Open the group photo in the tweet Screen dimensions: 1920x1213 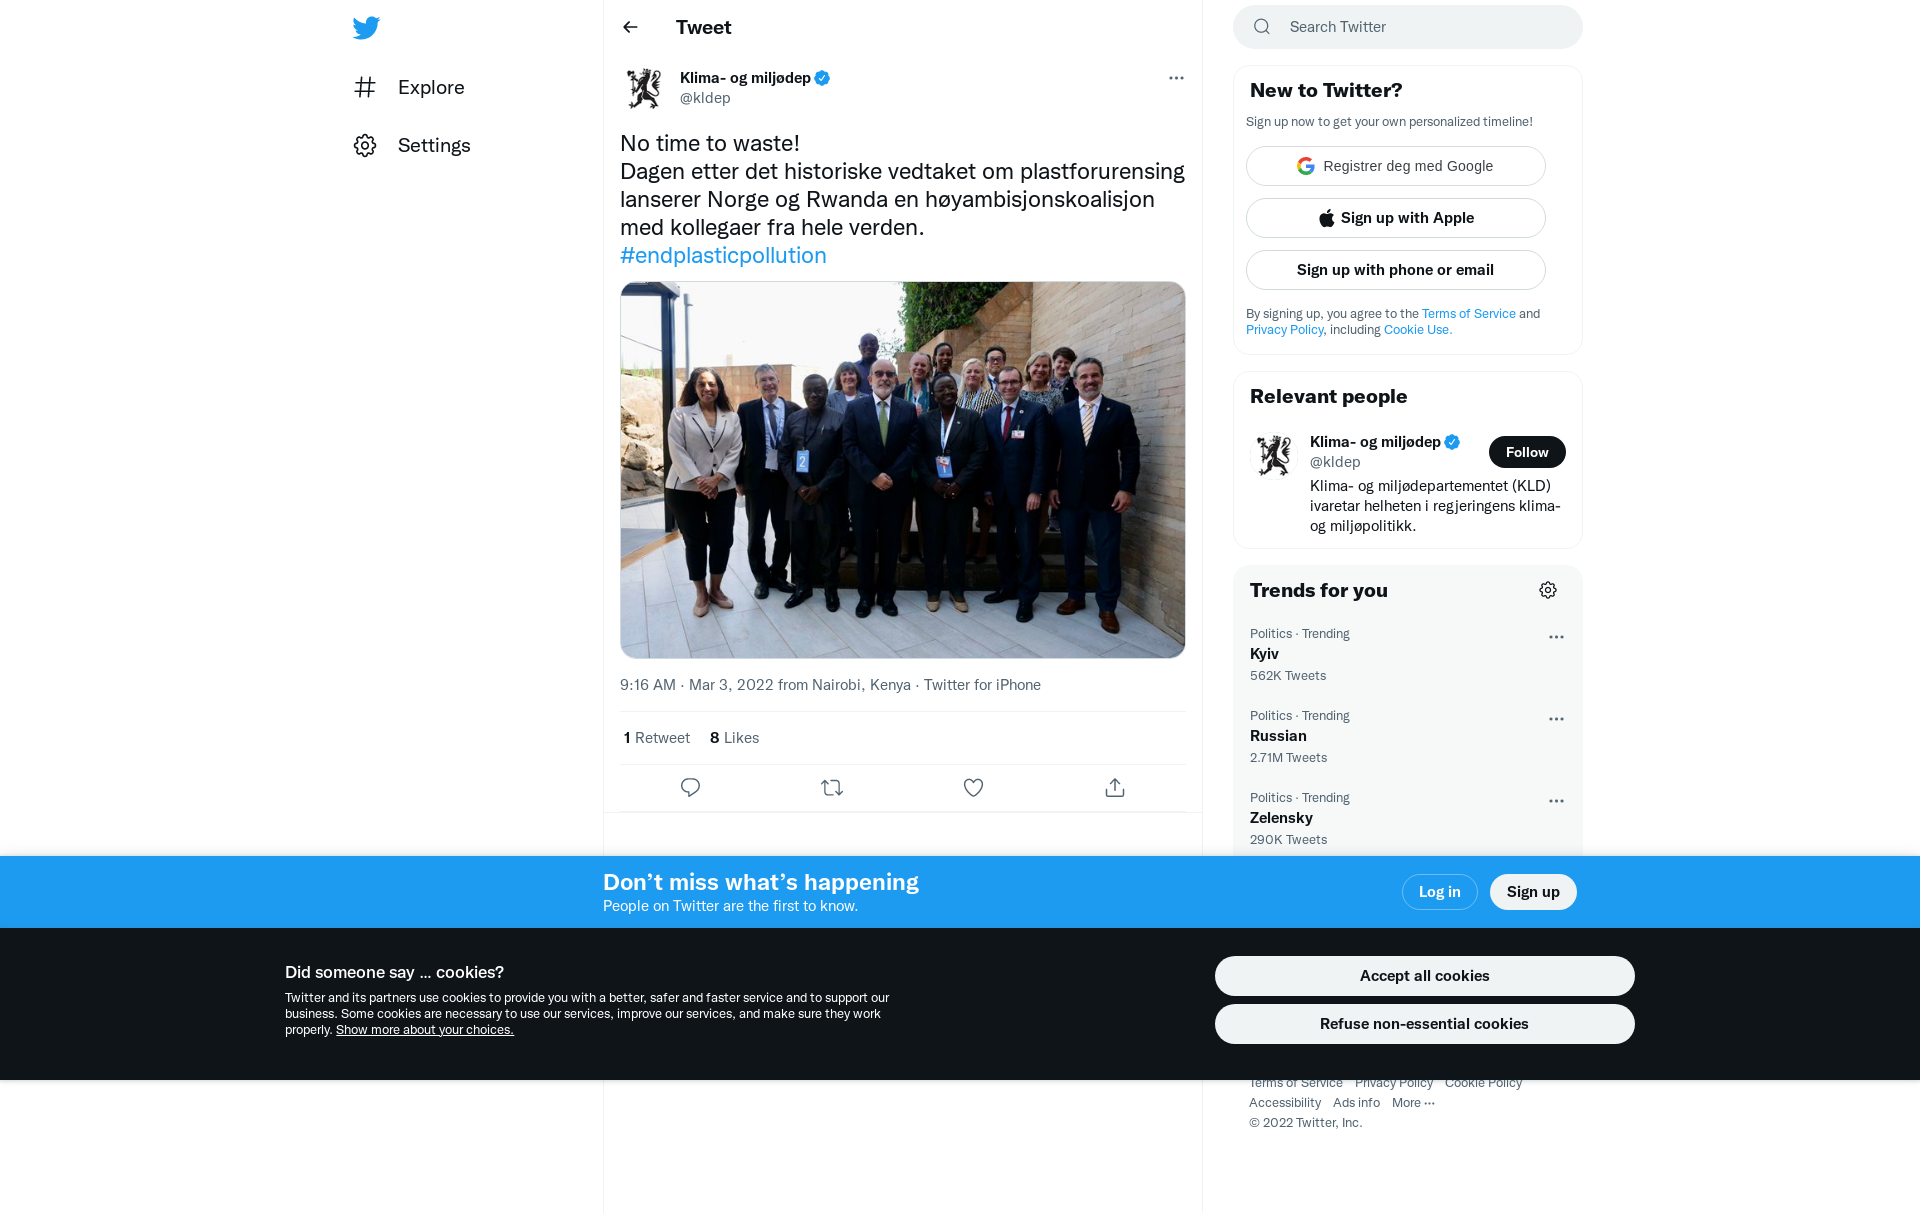(x=902, y=470)
